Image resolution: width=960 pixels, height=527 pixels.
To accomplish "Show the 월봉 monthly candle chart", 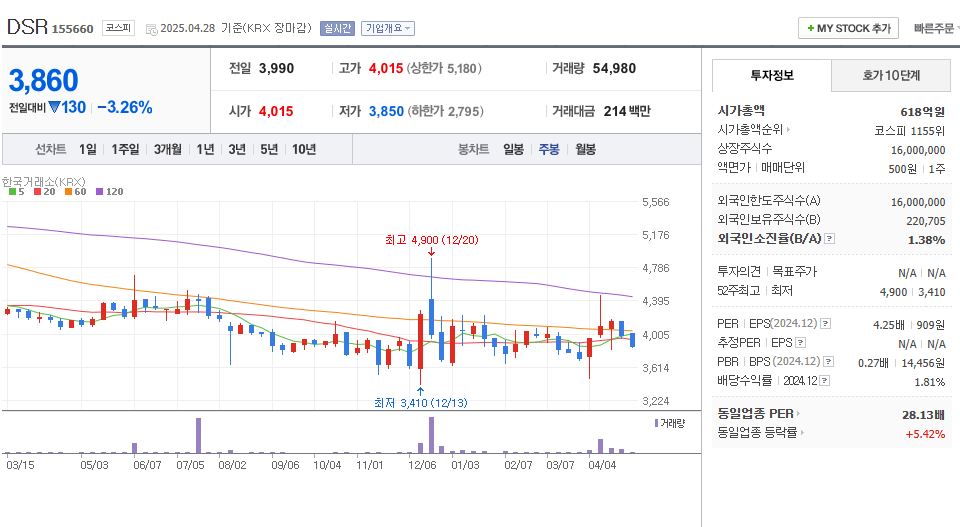I will coord(585,149).
